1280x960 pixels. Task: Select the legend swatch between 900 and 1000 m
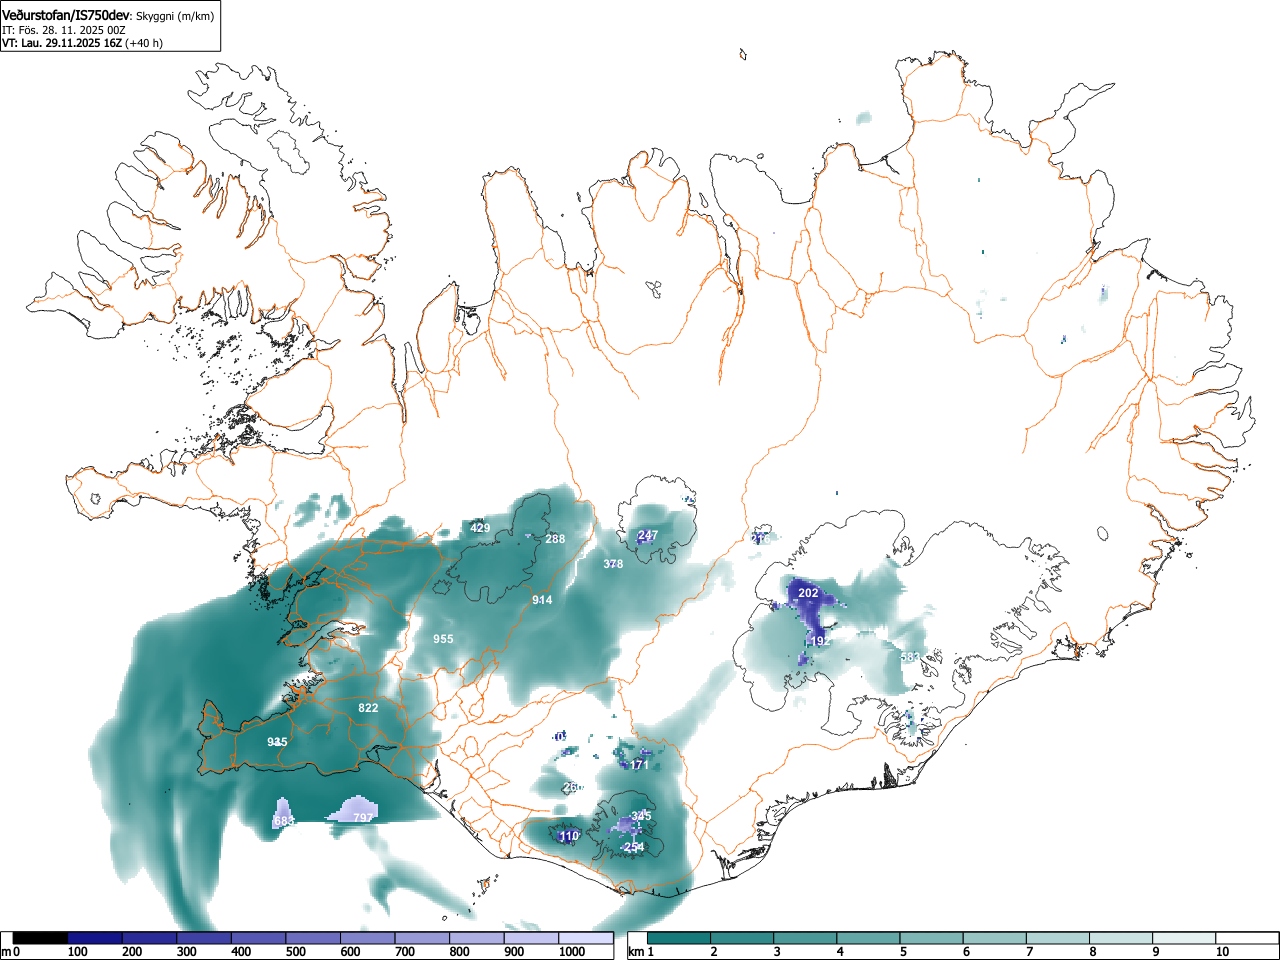(x=531, y=938)
